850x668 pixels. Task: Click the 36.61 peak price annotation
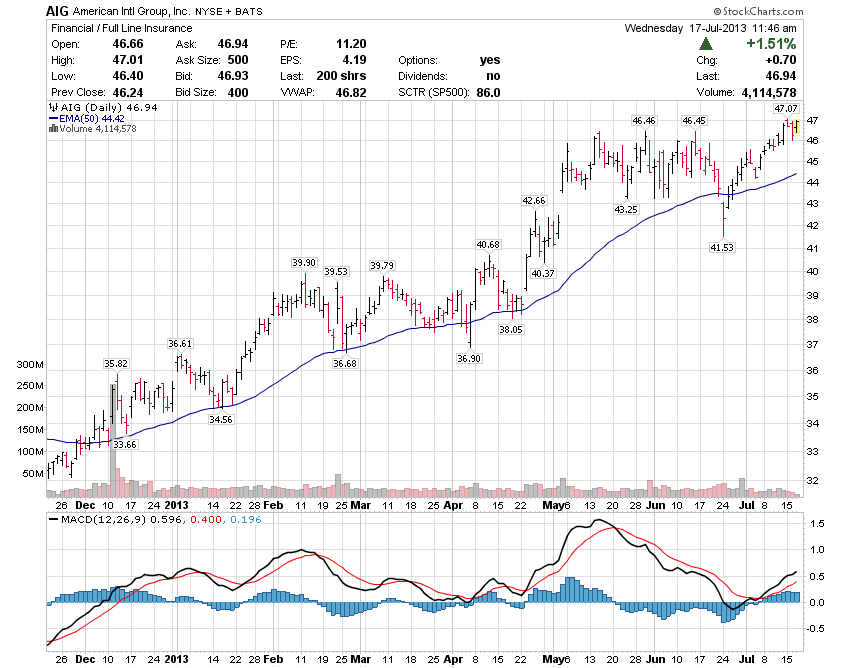179,344
